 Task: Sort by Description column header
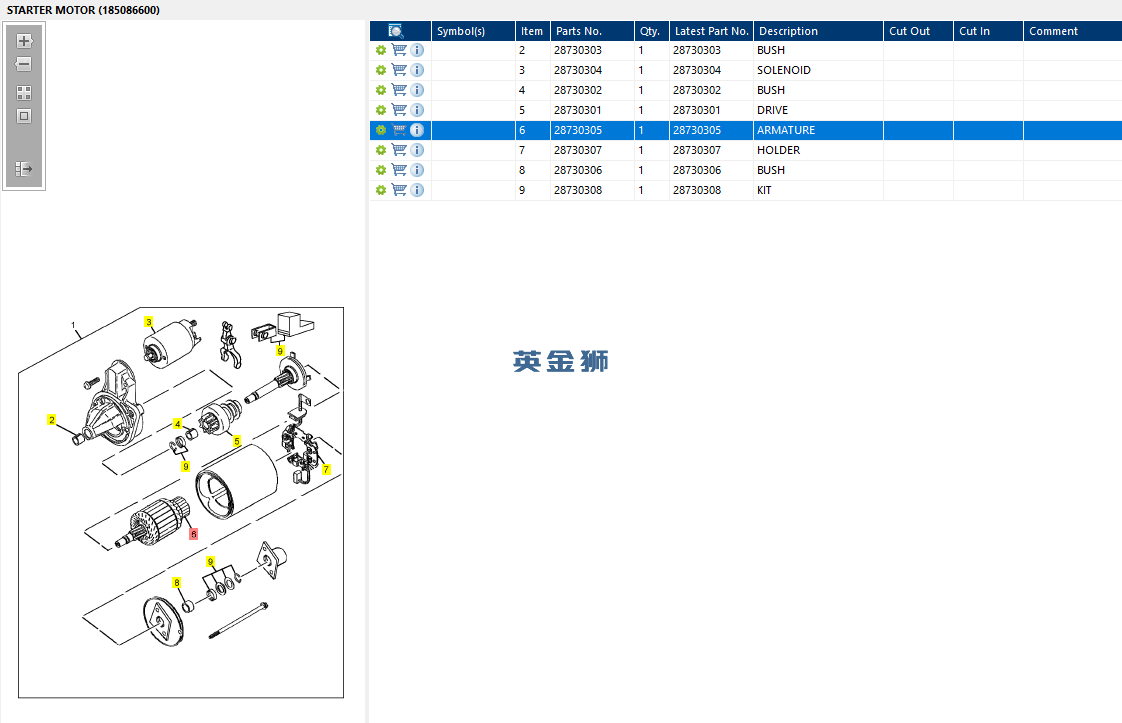(x=818, y=31)
